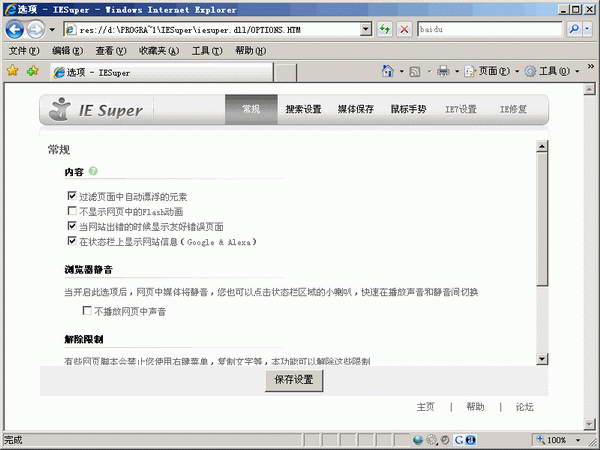Expand the Home button dropdown arrow
Screen dimensions: 600x450
coord(401,72)
